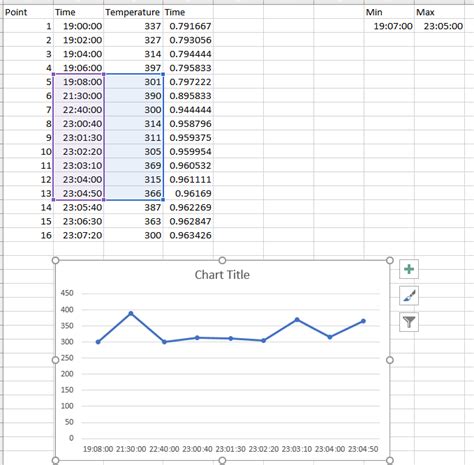Click chart data point above 23:04:50
This screenshot has height=465, width=474.
[x=363, y=321]
